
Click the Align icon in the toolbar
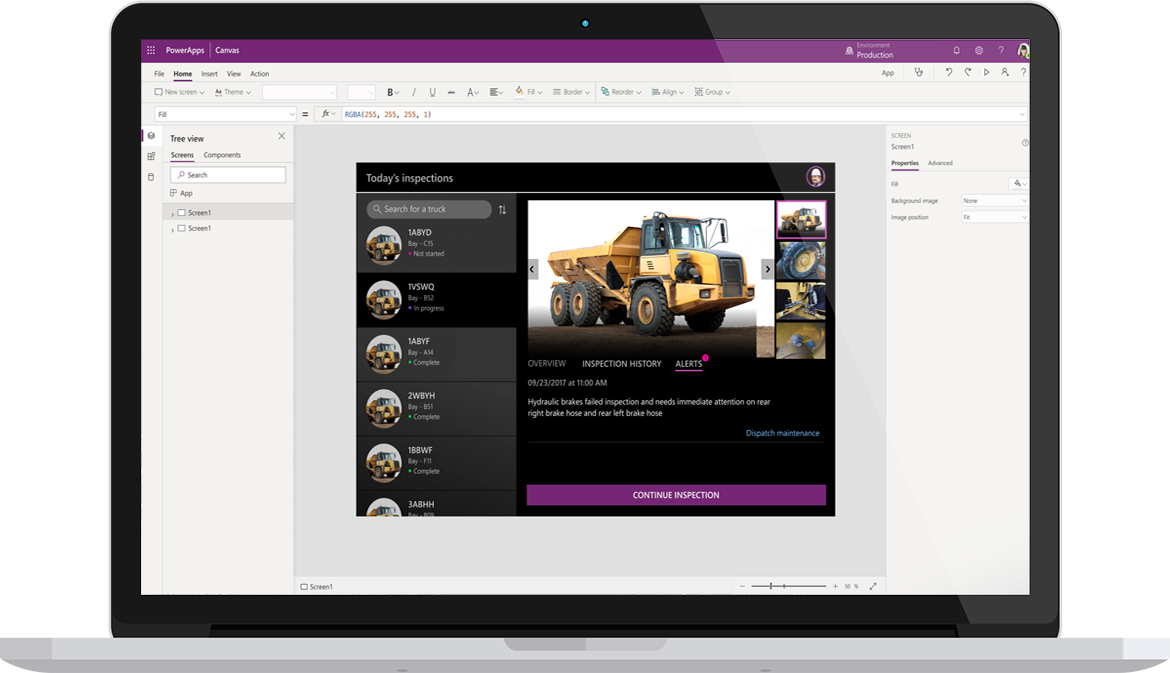click(x=655, y=92)
